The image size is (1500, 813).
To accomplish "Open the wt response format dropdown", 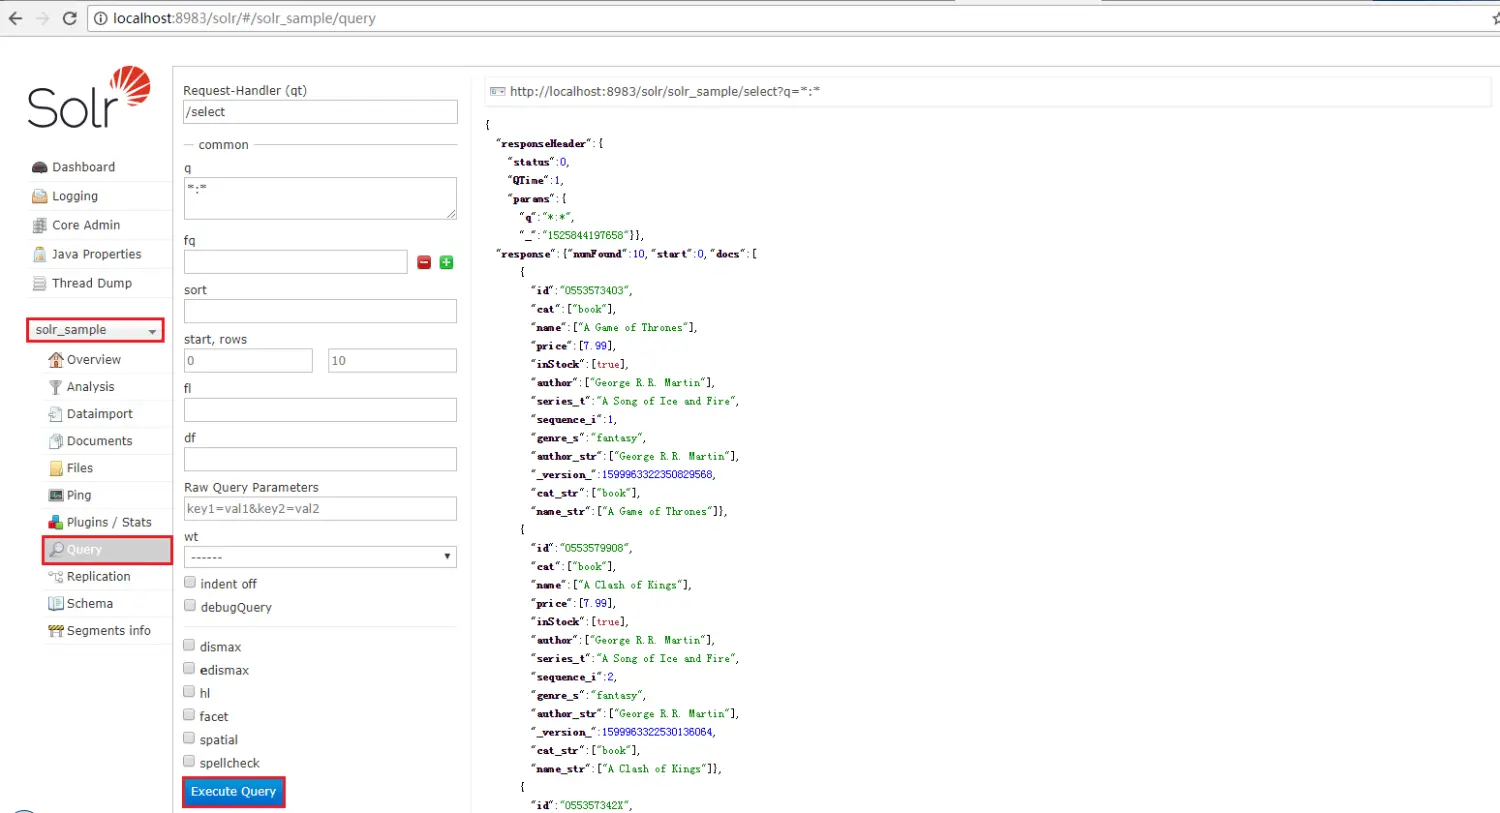I will (x=320, y=557).
